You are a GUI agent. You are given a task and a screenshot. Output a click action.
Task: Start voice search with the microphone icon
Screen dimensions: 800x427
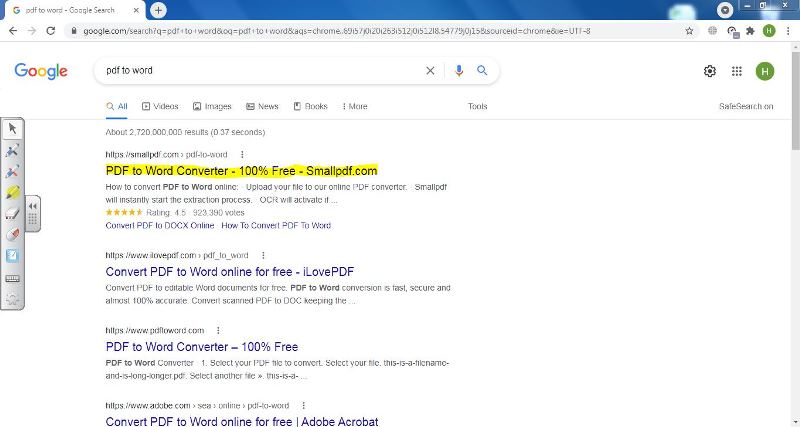[x=459, y=71]
